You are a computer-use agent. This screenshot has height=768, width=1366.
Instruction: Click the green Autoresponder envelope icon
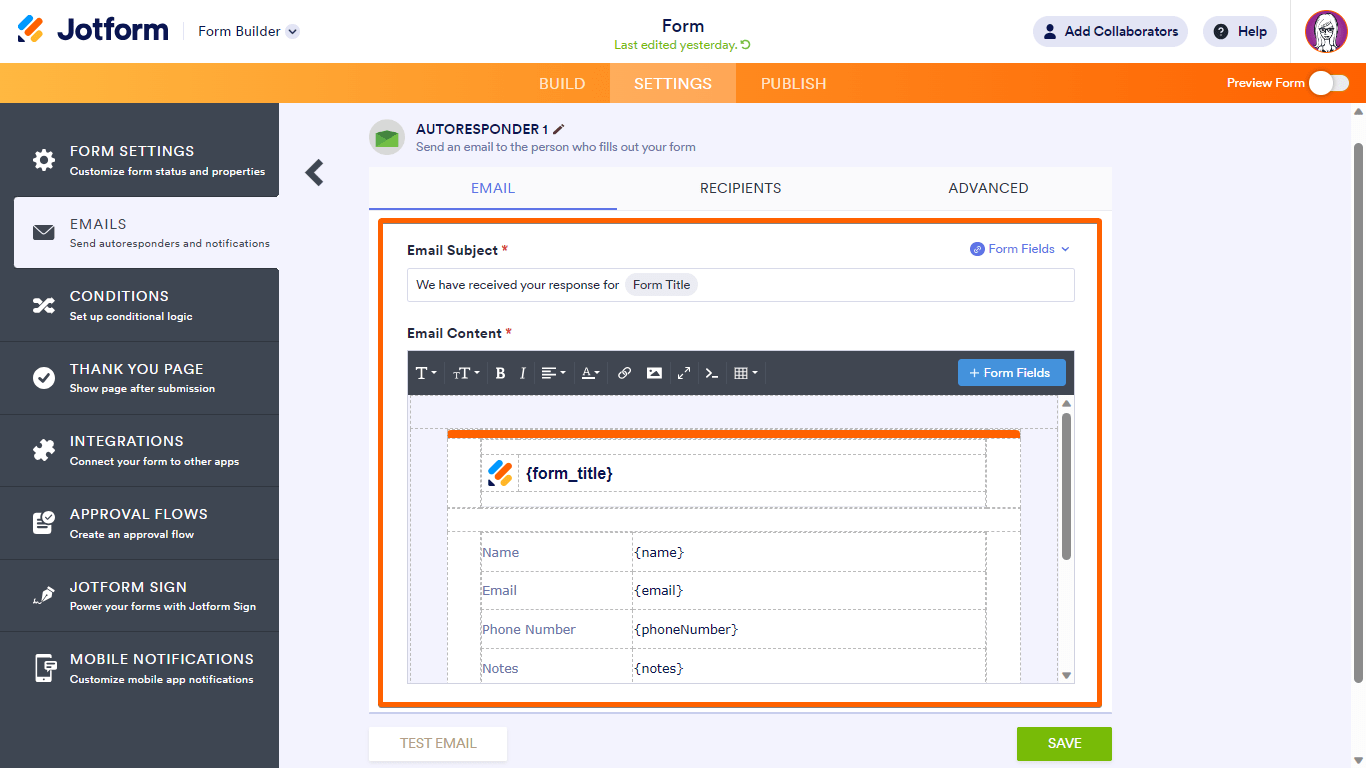coord(387,137)
